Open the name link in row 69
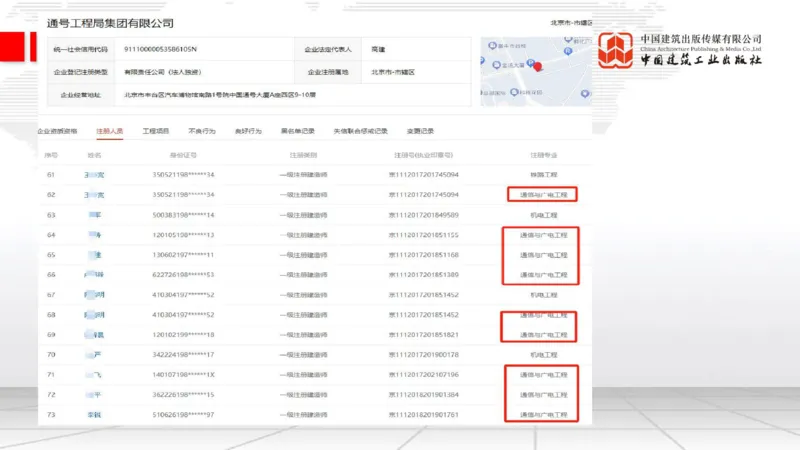 [x=94, y=335]
